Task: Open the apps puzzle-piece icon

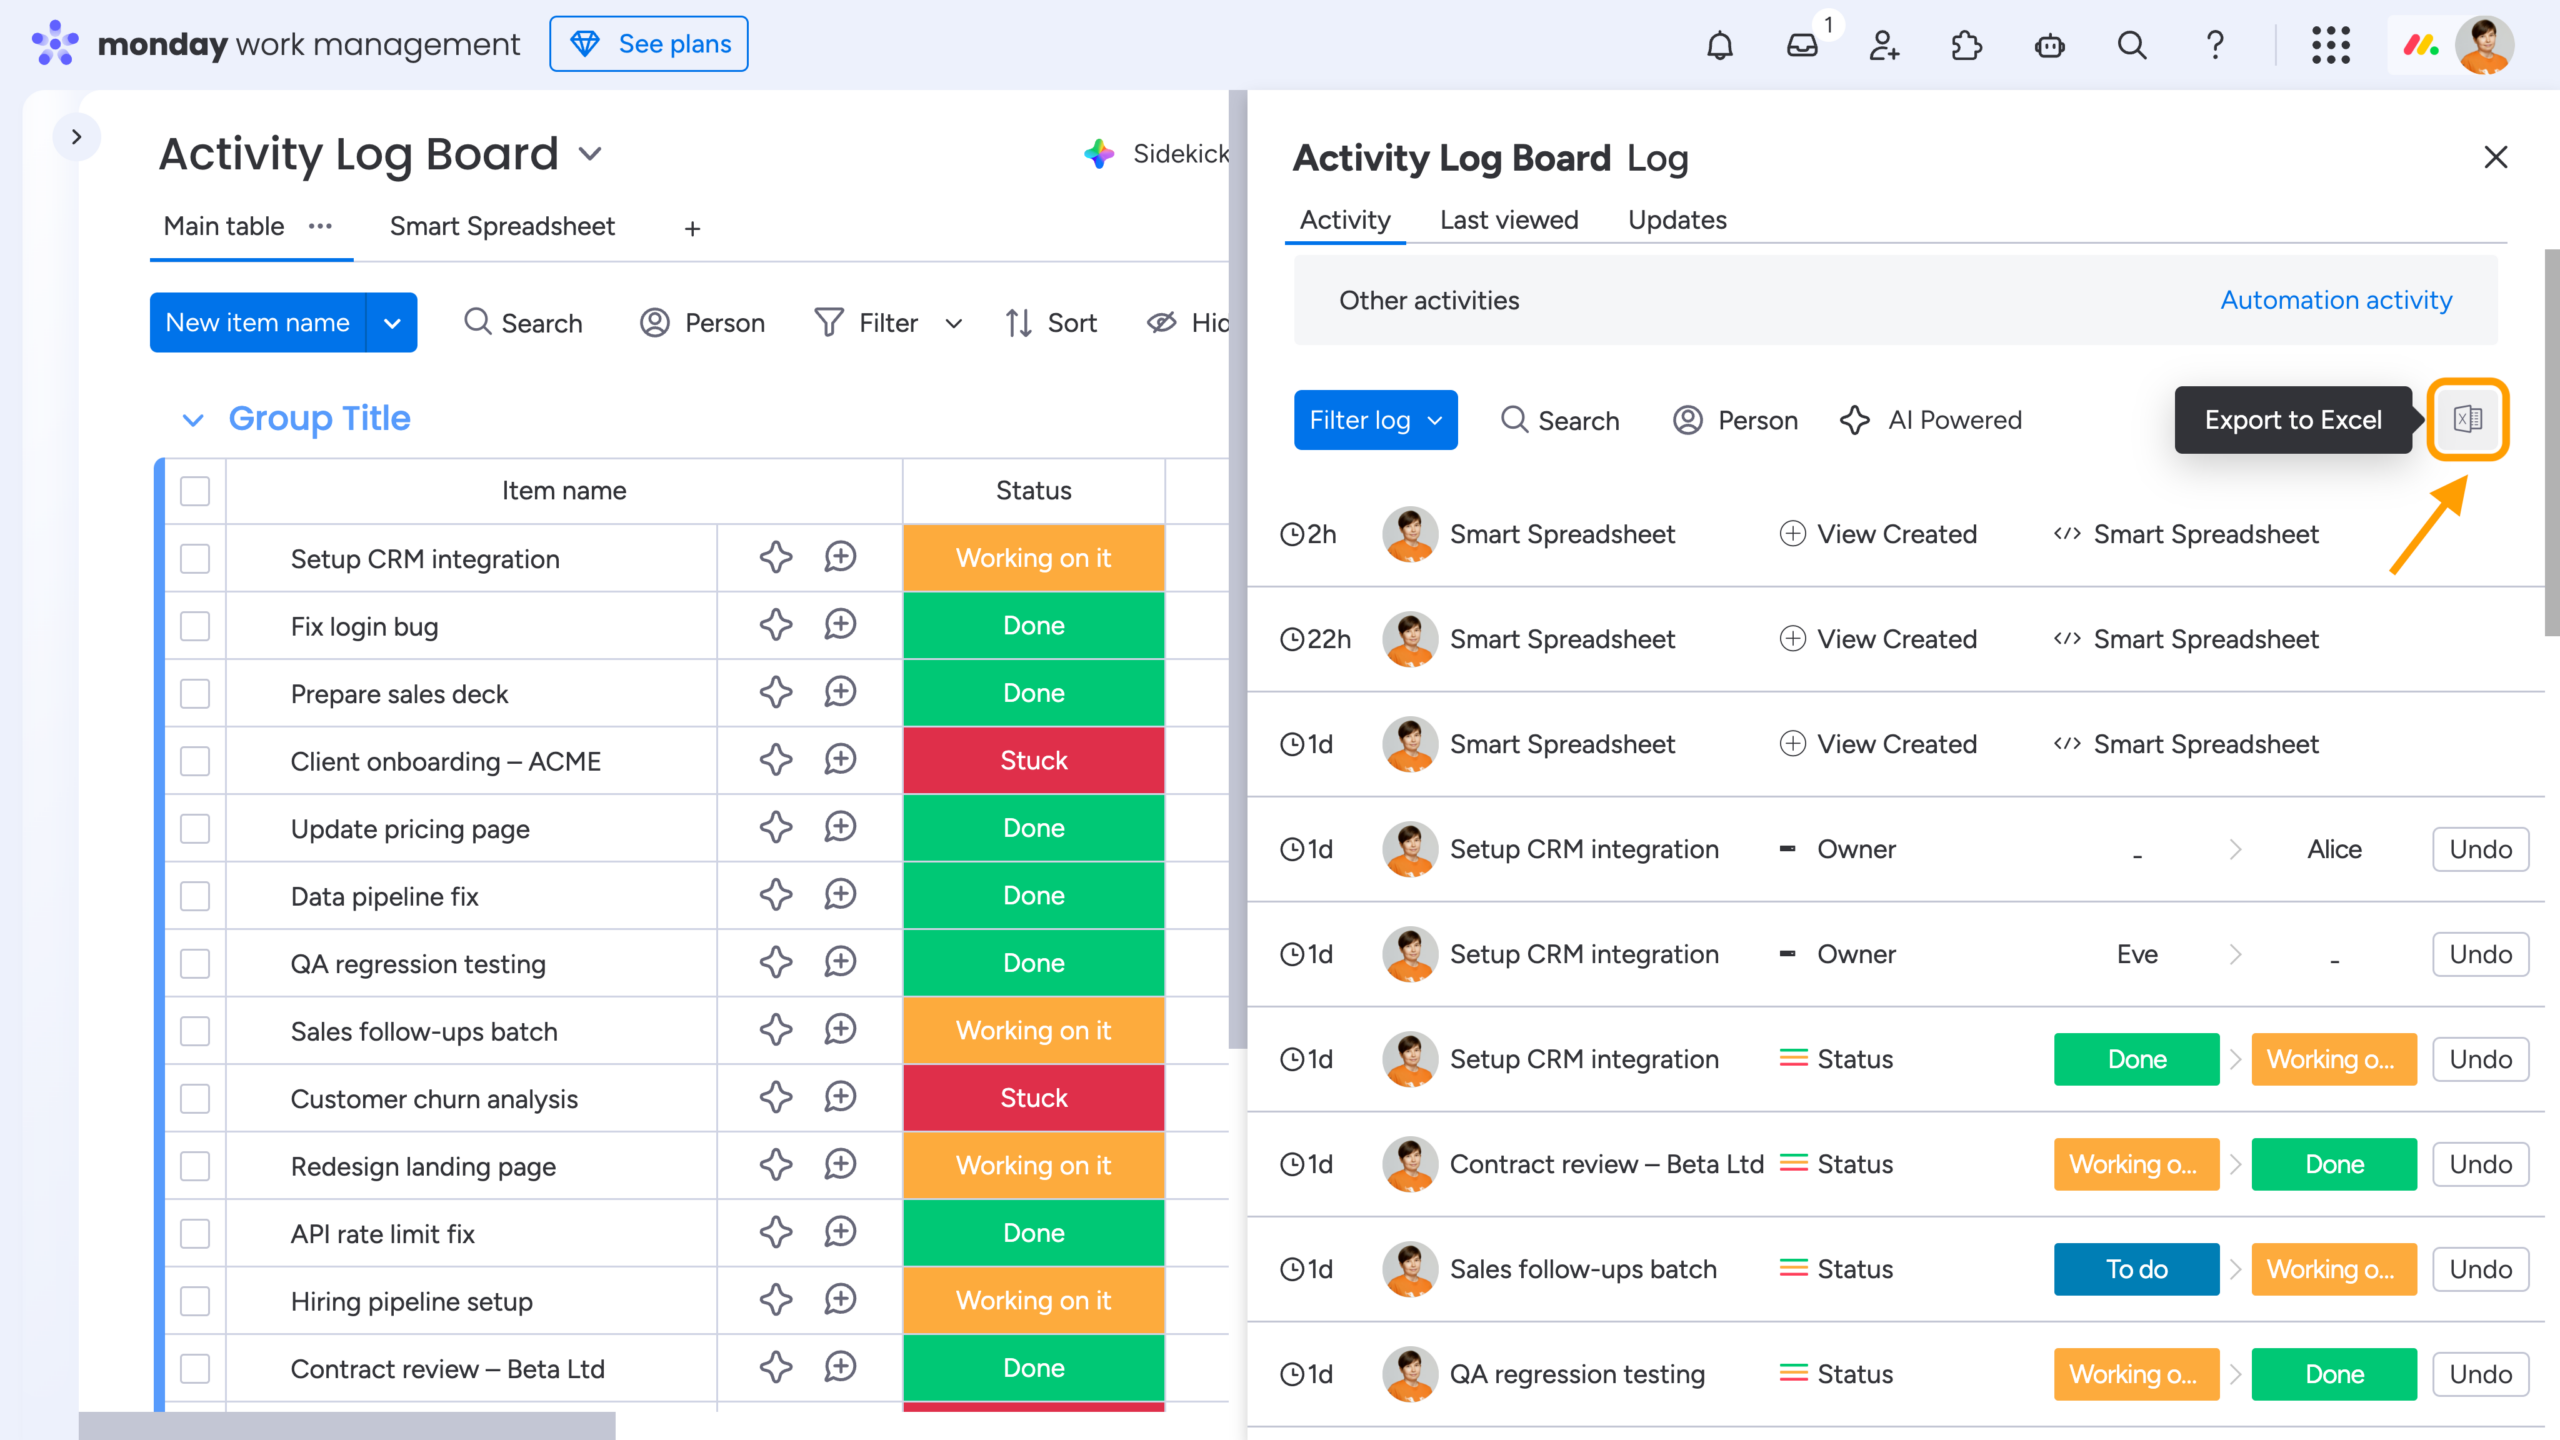Action: tap(1967, 45)
